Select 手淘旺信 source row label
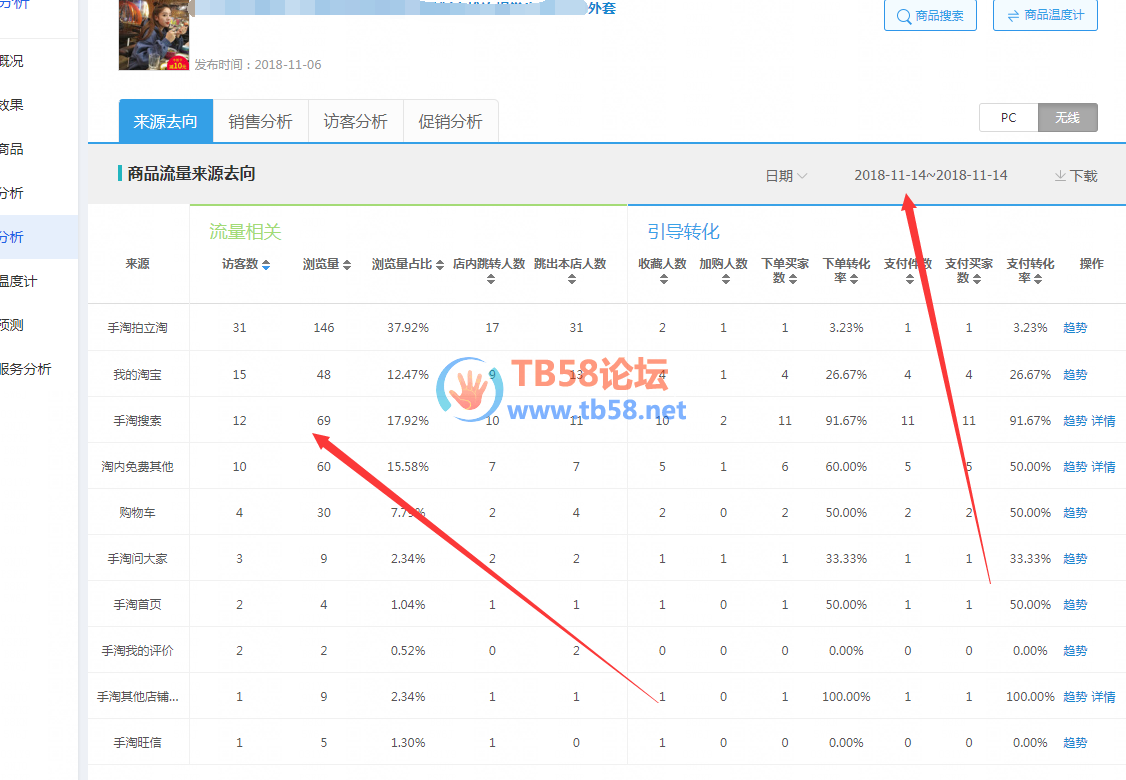Screen dimensions: 1126x780 [137, 743]
